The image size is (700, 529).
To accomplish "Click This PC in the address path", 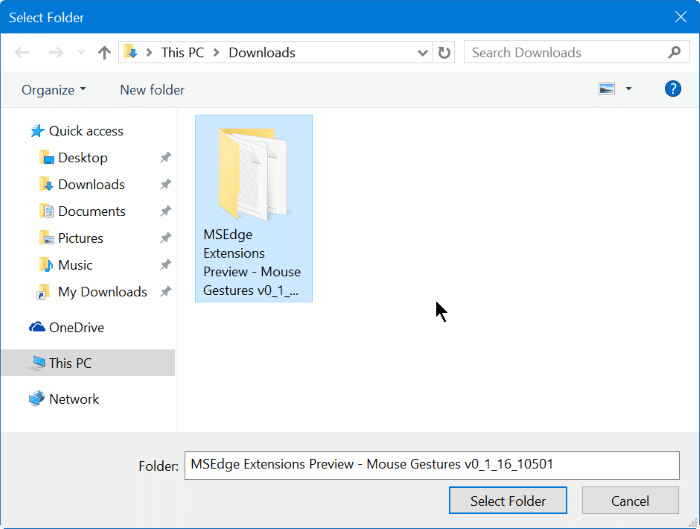I will 182,53.
